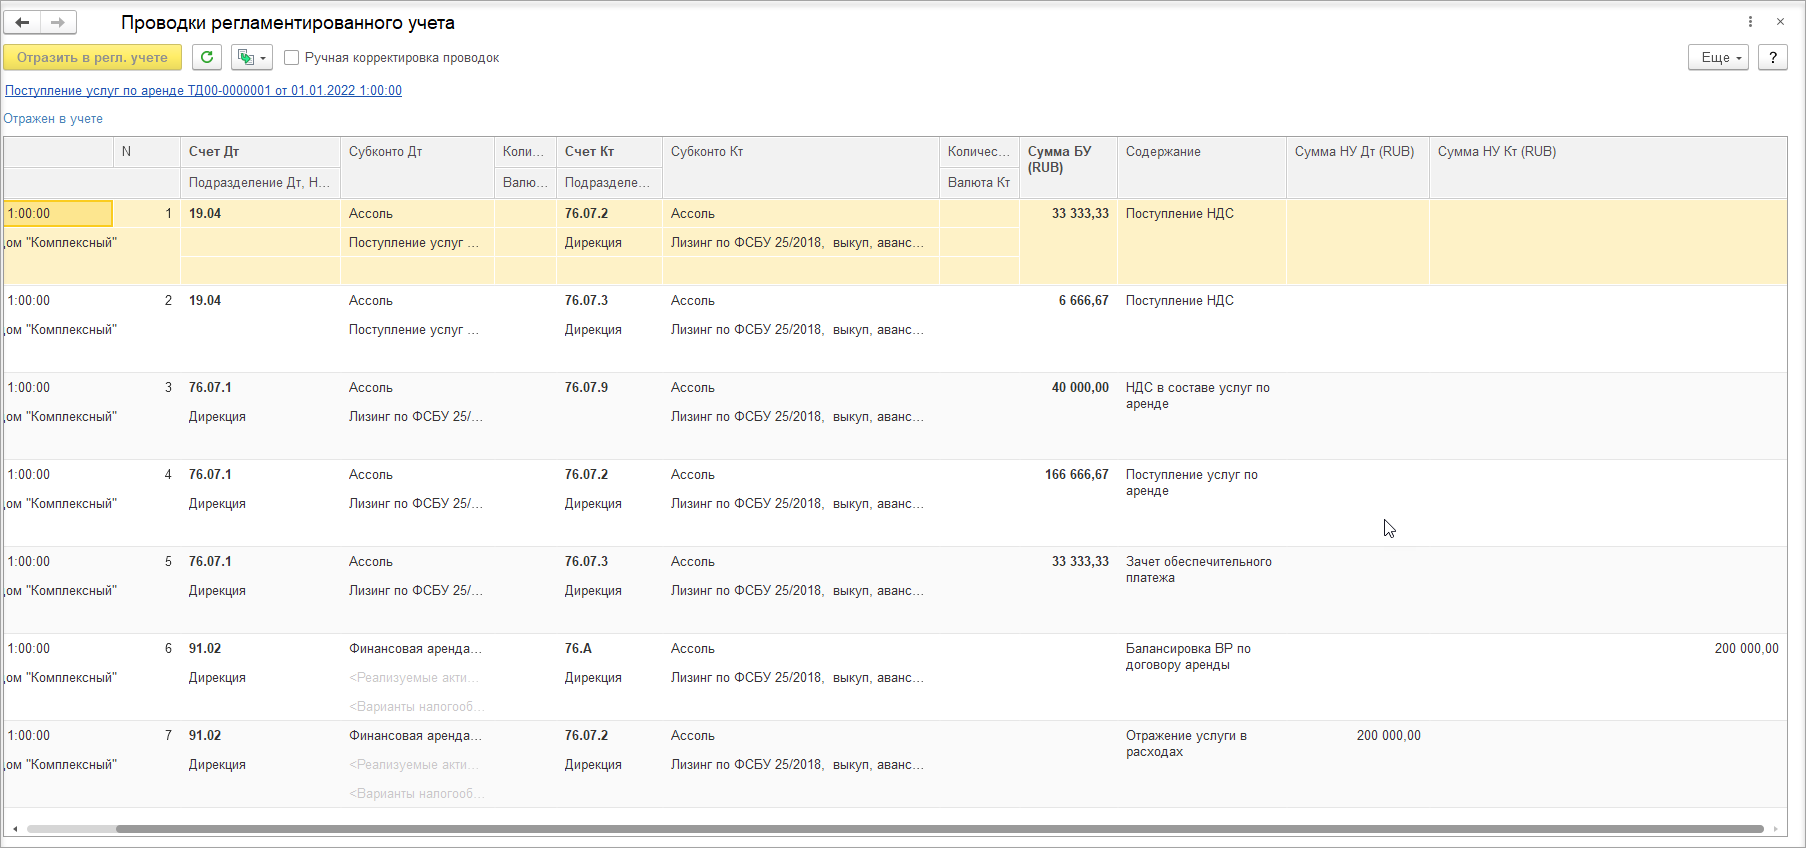Click the scrollbar's left arrow
The height and width of the screenshot is (848, 1806).
(x=14, y=828)
